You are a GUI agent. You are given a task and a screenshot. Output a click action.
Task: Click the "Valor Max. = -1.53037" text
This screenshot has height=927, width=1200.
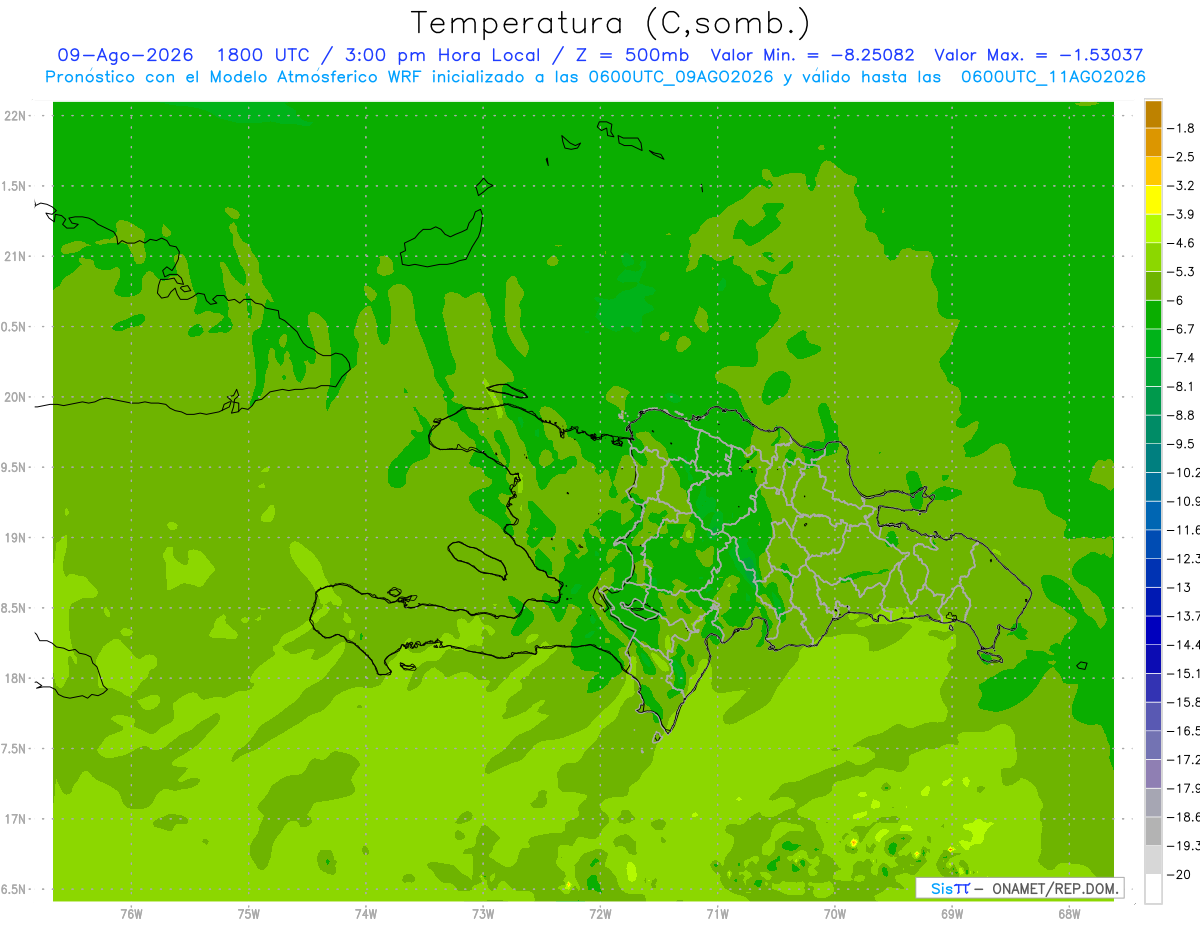point(1038,56)
